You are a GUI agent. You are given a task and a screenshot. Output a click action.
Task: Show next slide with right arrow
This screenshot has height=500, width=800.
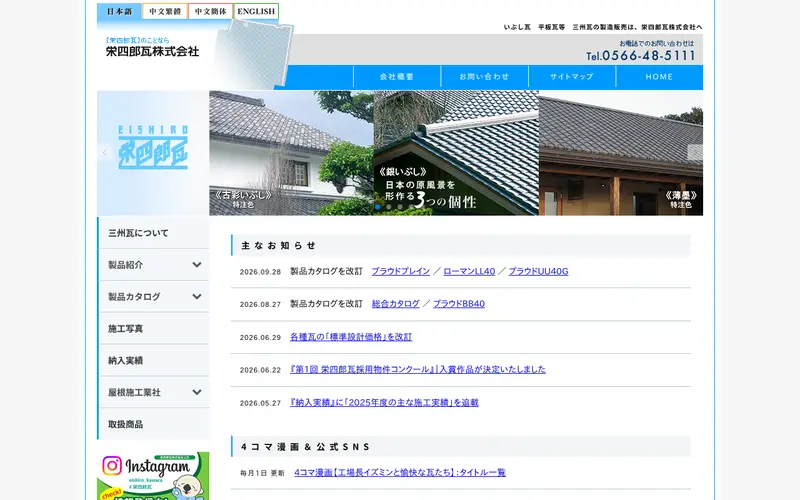[x=695, y=153]
